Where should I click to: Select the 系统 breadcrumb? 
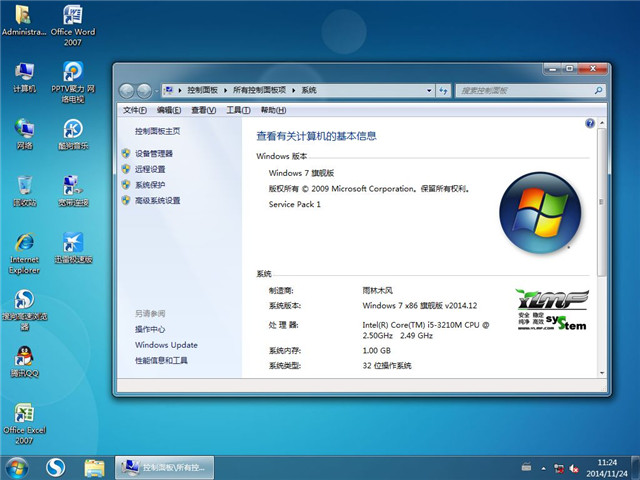pyautogui.click(x=309, y=90)
